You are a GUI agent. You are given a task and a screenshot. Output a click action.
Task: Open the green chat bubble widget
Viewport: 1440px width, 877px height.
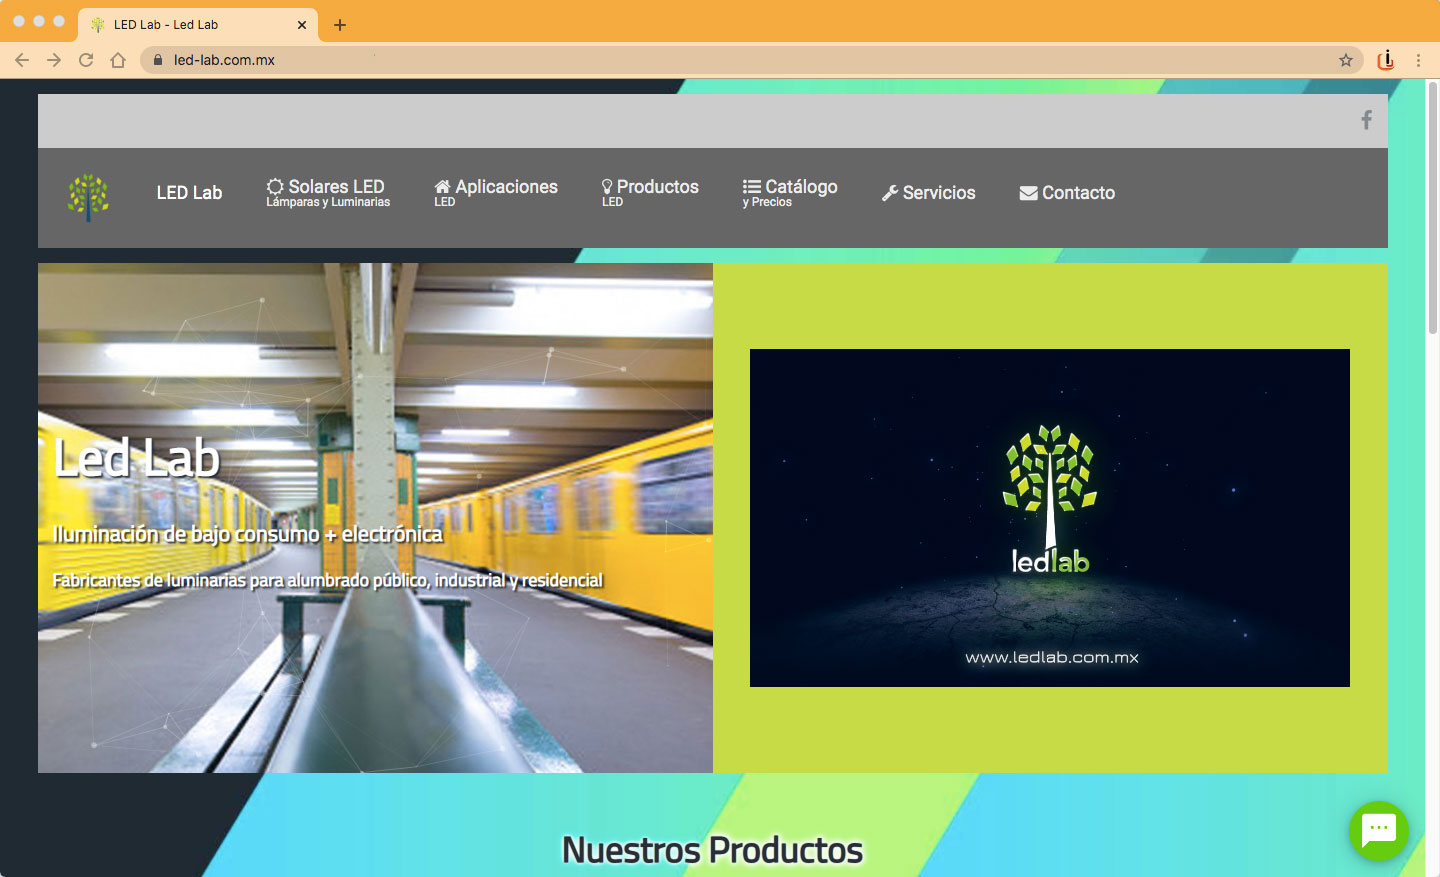[1378, 830]
